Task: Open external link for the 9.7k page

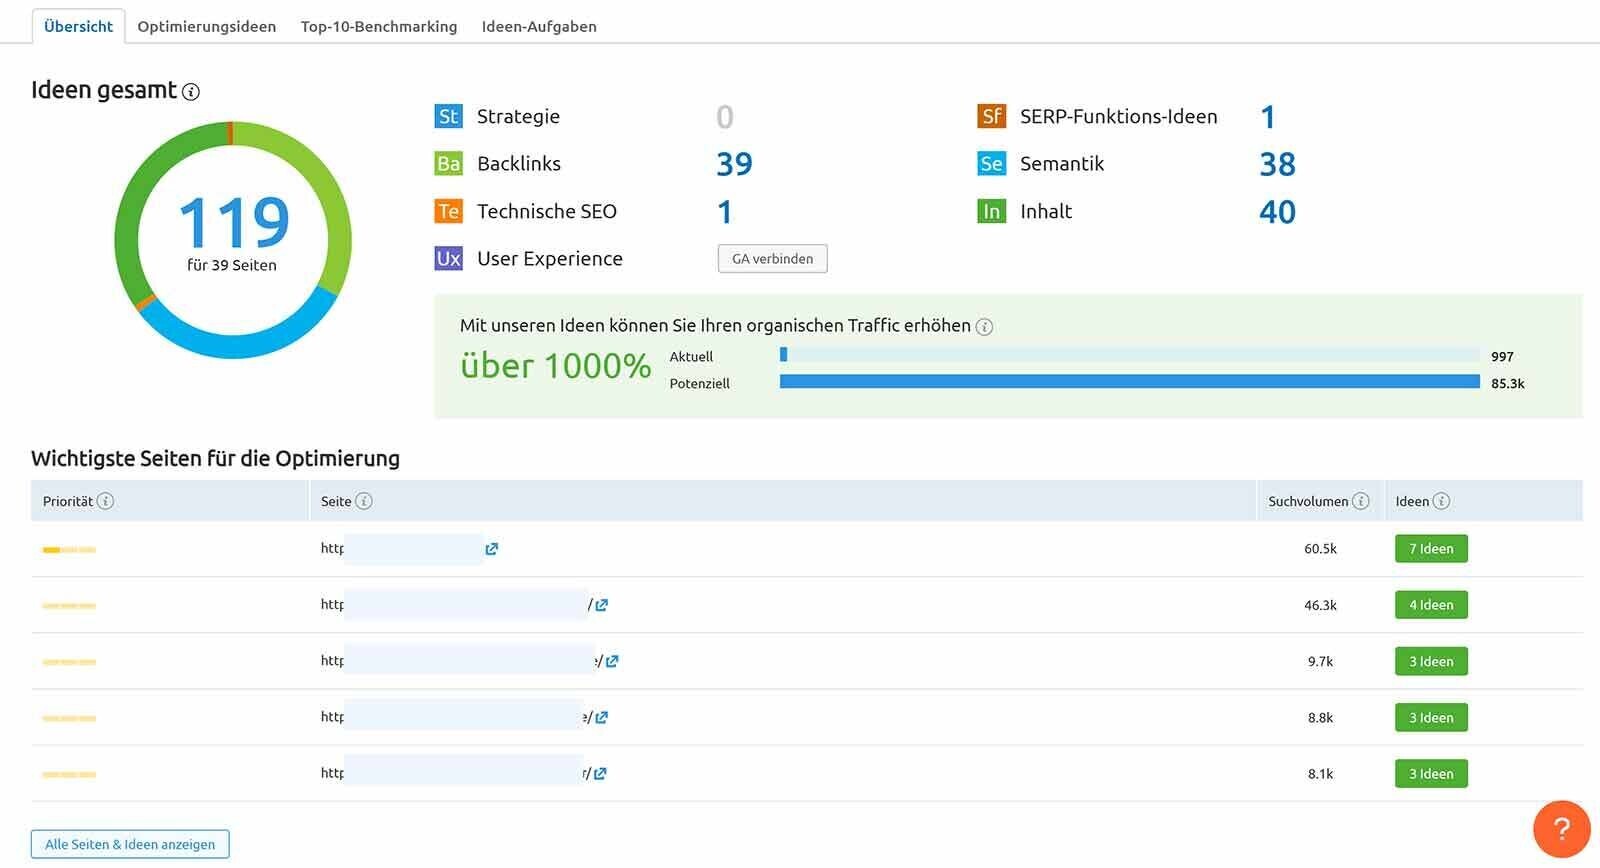Action: (x=612, y=661)
